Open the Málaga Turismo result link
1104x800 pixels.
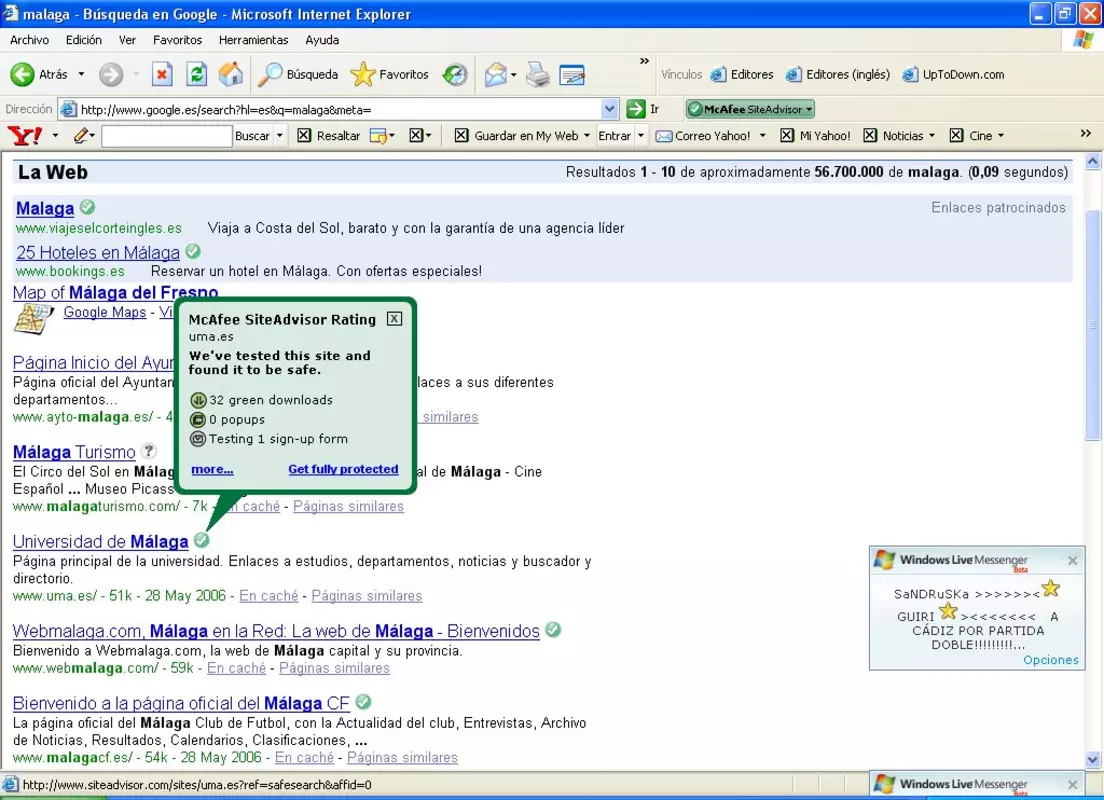click(x=74, y=452)
